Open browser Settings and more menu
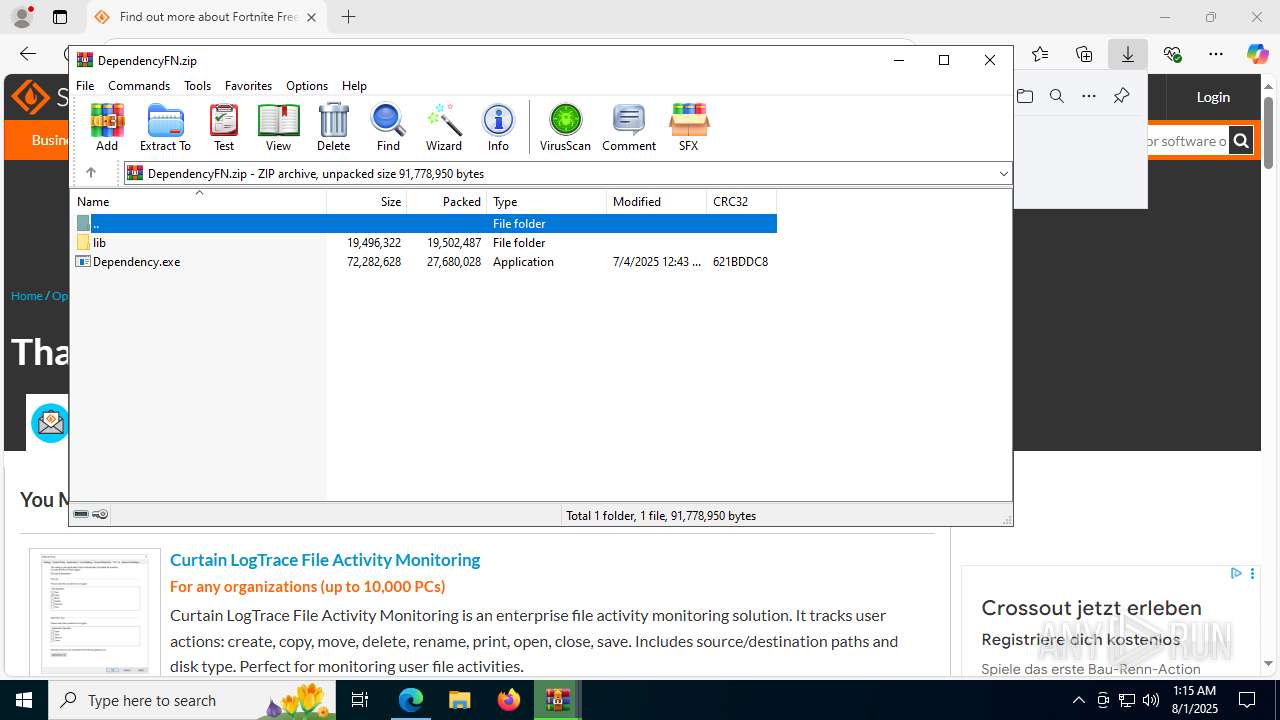The width and height of the screenshot is (1280, 720). pyautogui.click(x=1216, y=54)
